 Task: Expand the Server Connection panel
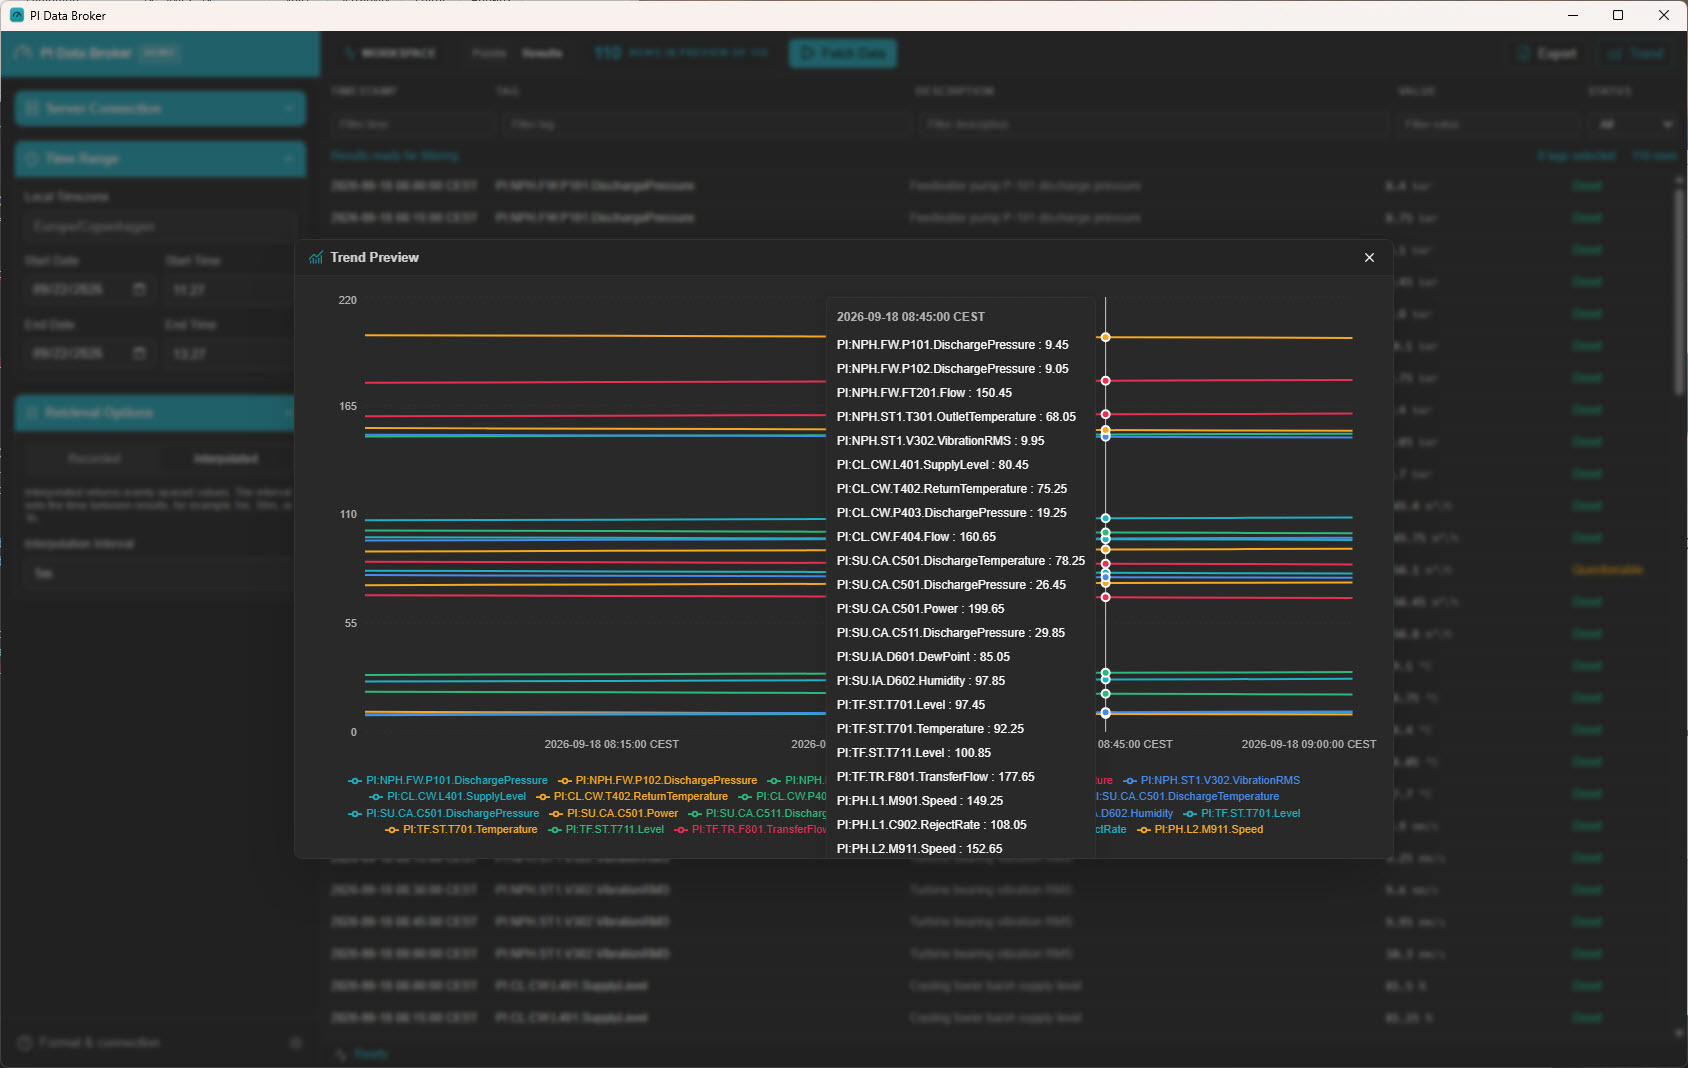160,108
